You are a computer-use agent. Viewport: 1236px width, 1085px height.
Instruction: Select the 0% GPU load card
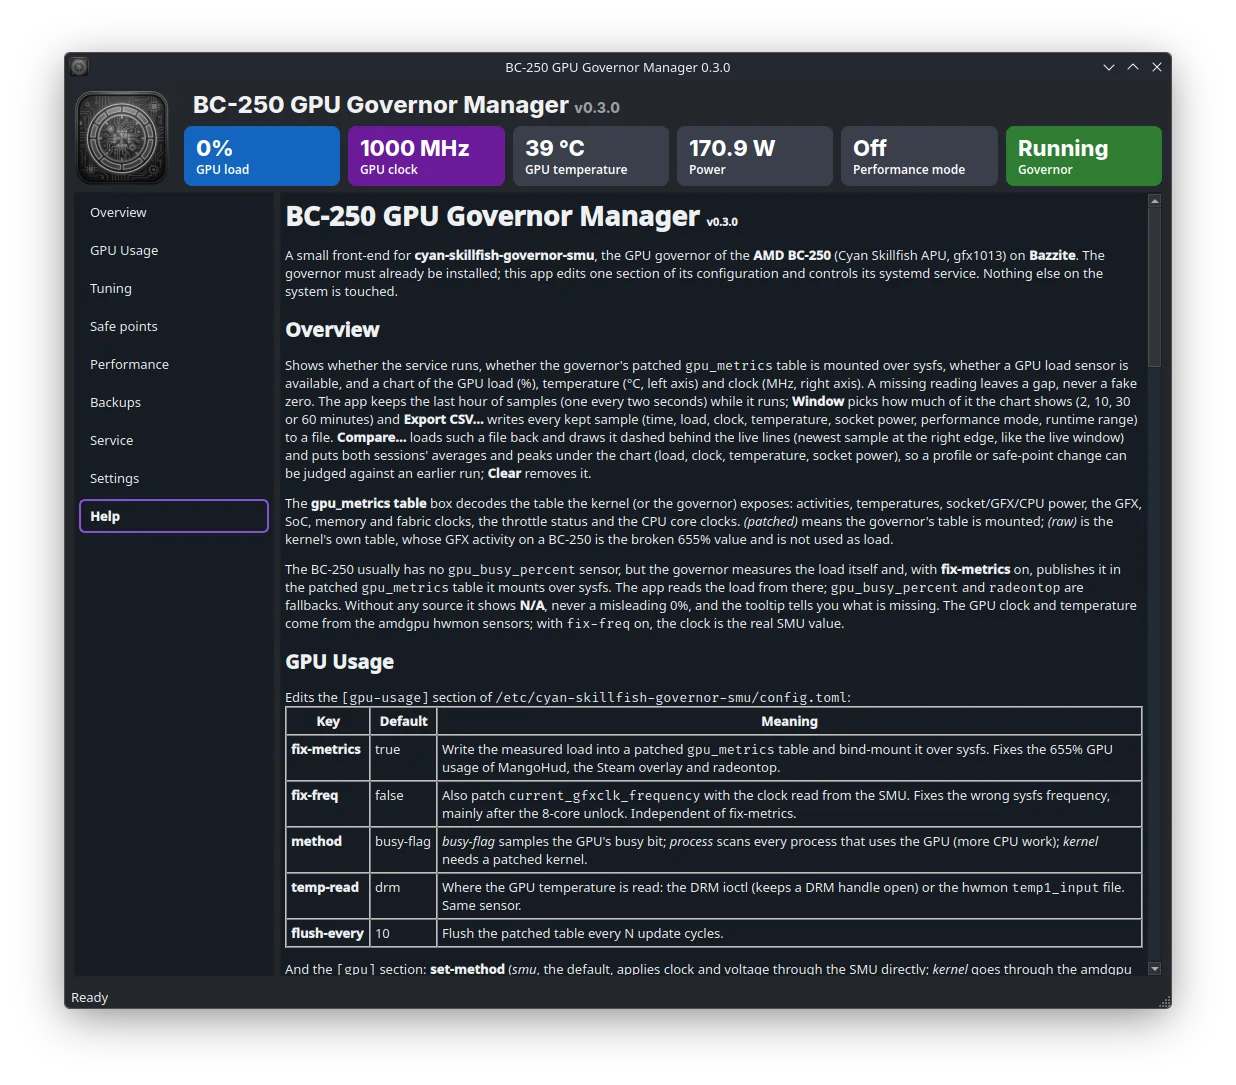pos(262,156)
